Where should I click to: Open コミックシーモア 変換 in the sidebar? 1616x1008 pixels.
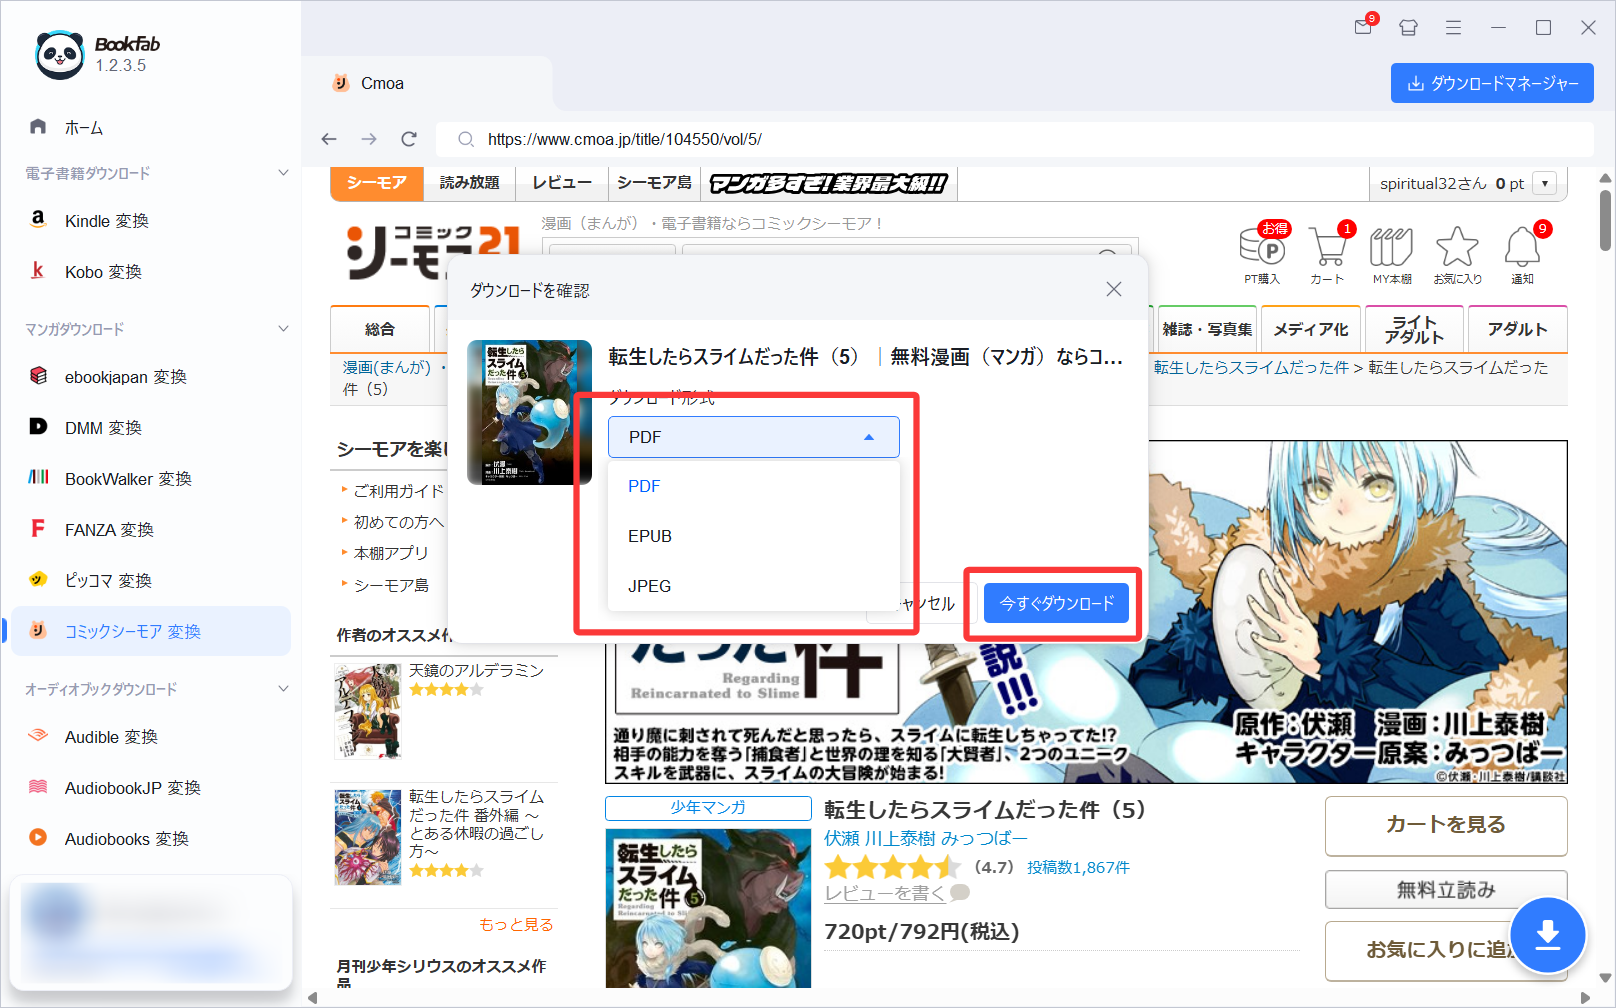click(150, 631)
